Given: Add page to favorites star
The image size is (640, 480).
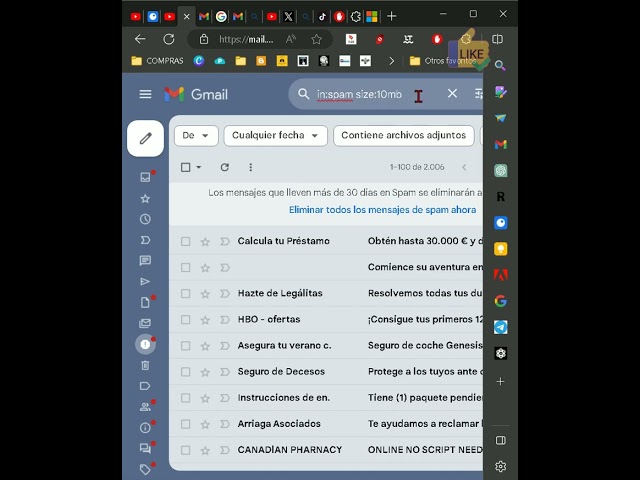Looking at the screenshot, I should tap(316, 39).
